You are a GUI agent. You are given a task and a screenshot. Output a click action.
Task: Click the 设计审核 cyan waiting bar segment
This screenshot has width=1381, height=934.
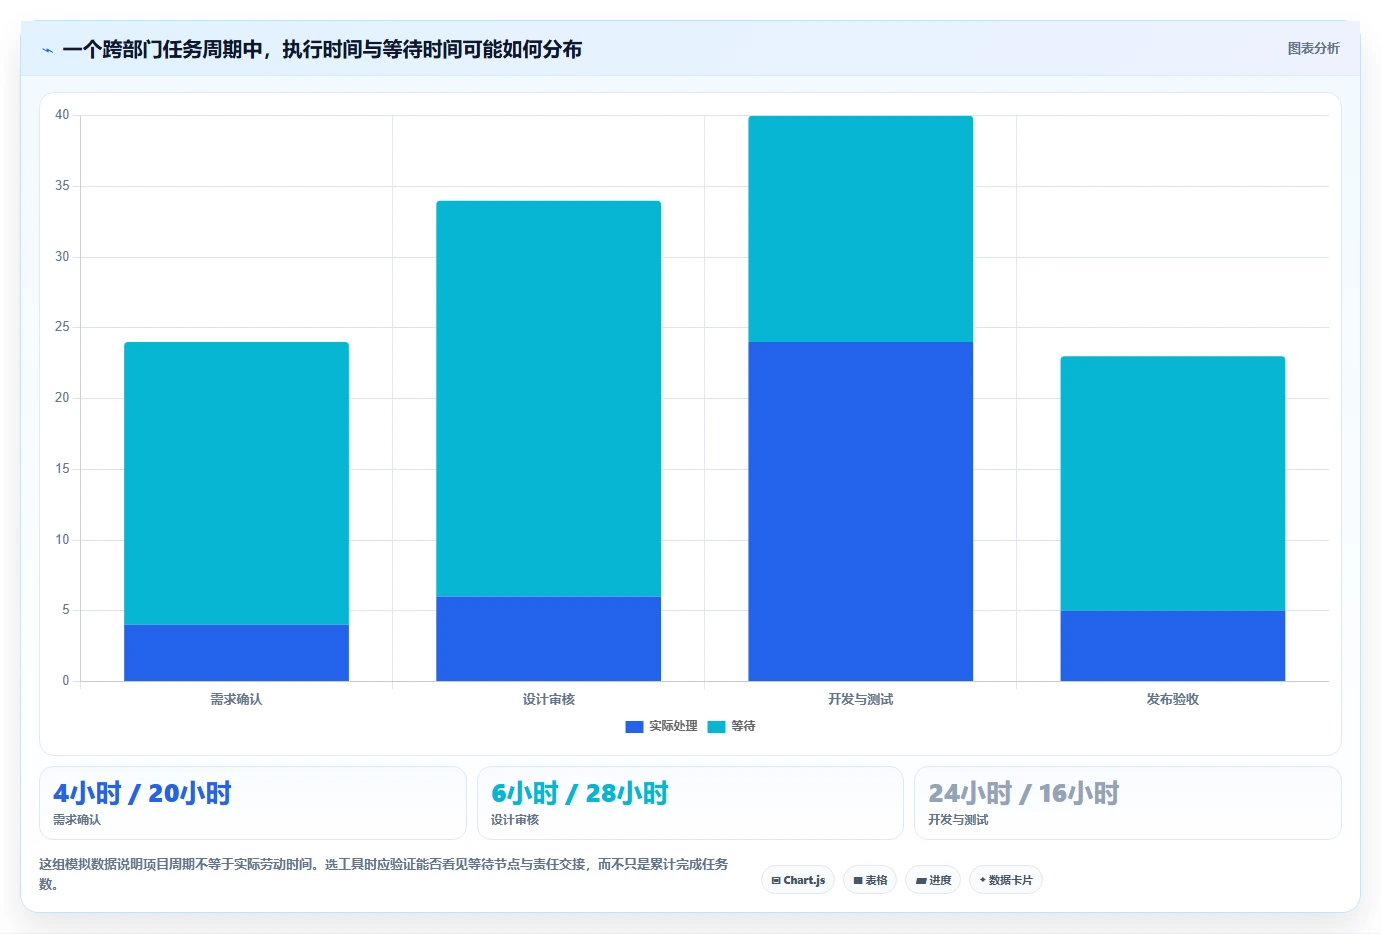tap(548, 399)
